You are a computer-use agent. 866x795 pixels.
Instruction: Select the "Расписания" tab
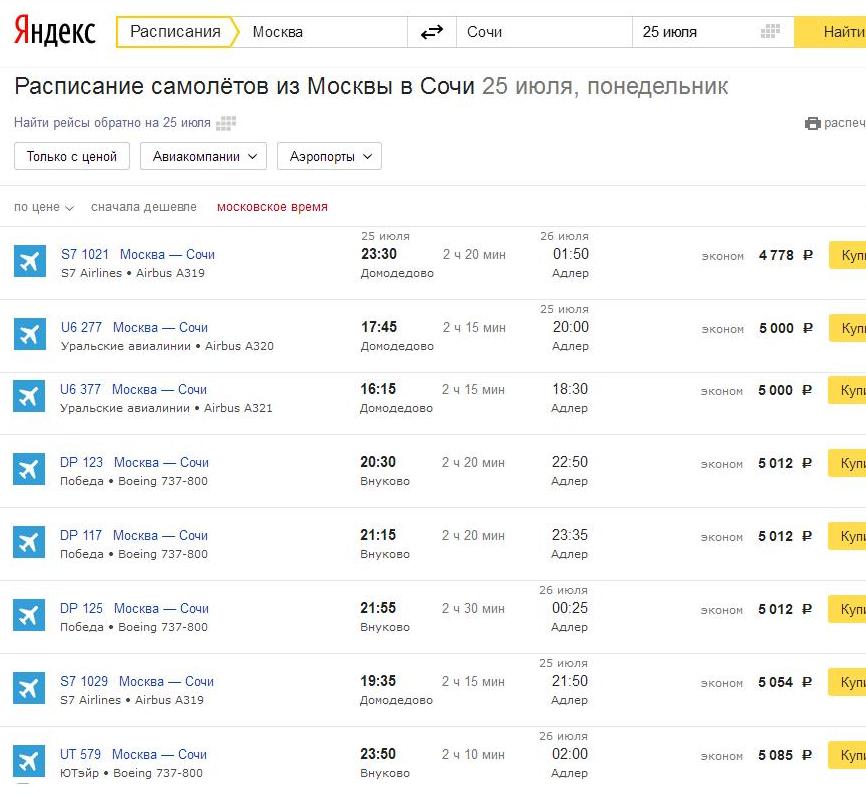[x=175, y=32]
